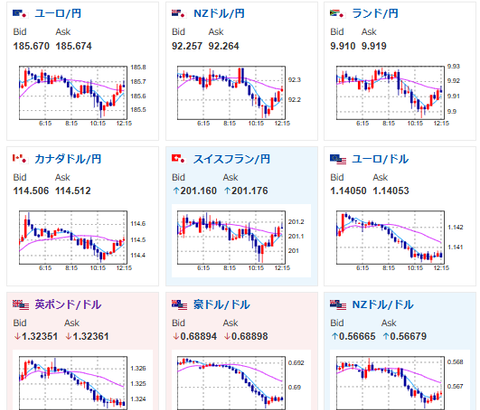The image size is (480, 410).
Task: Open the ランド/円 currency pair link
Action: [375, 14]
